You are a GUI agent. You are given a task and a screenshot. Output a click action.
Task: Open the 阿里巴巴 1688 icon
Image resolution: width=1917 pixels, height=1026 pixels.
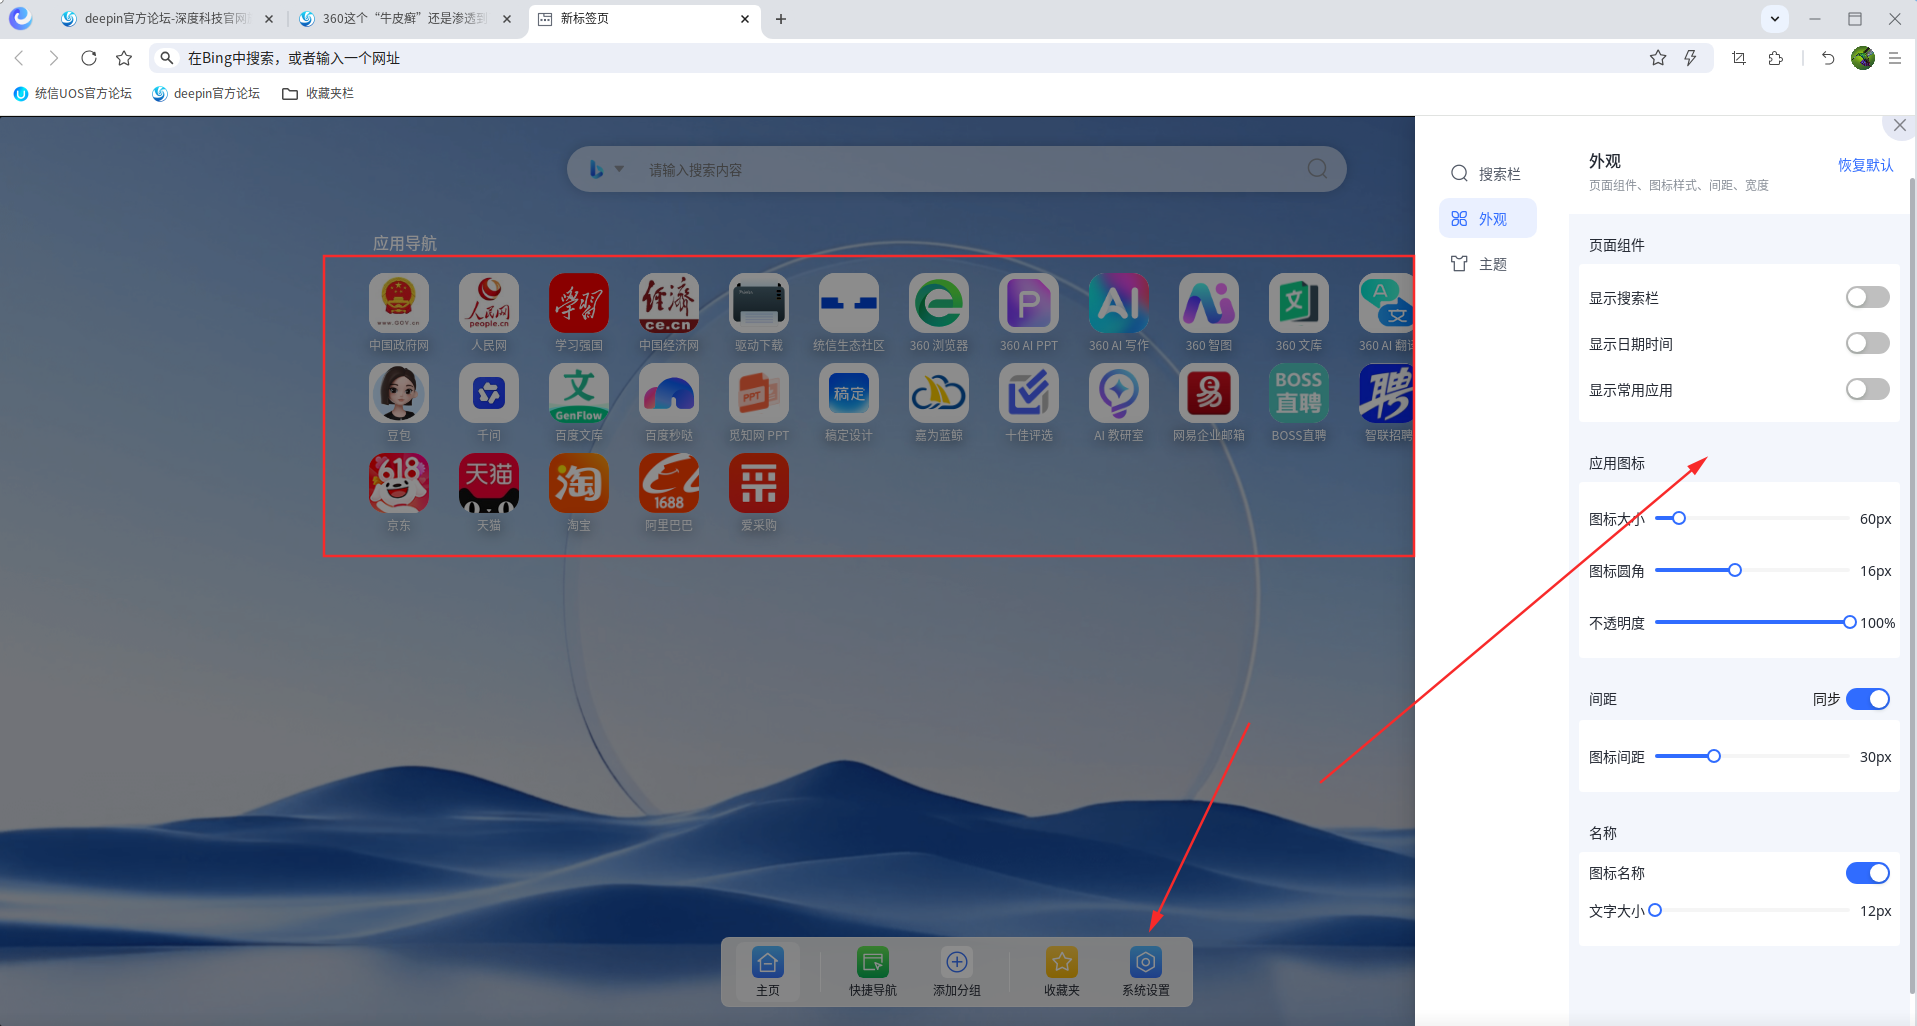click(x=669, y=483)
